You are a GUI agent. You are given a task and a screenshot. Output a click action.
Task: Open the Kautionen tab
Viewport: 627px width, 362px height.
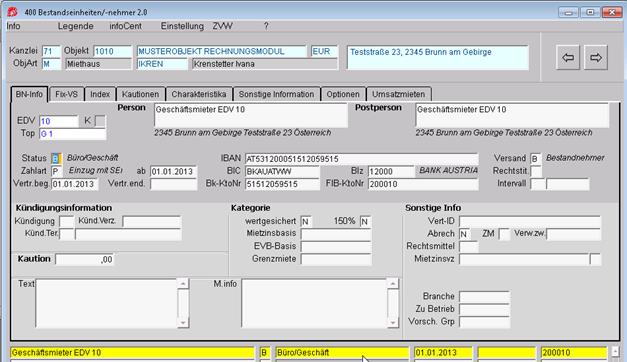140,94
